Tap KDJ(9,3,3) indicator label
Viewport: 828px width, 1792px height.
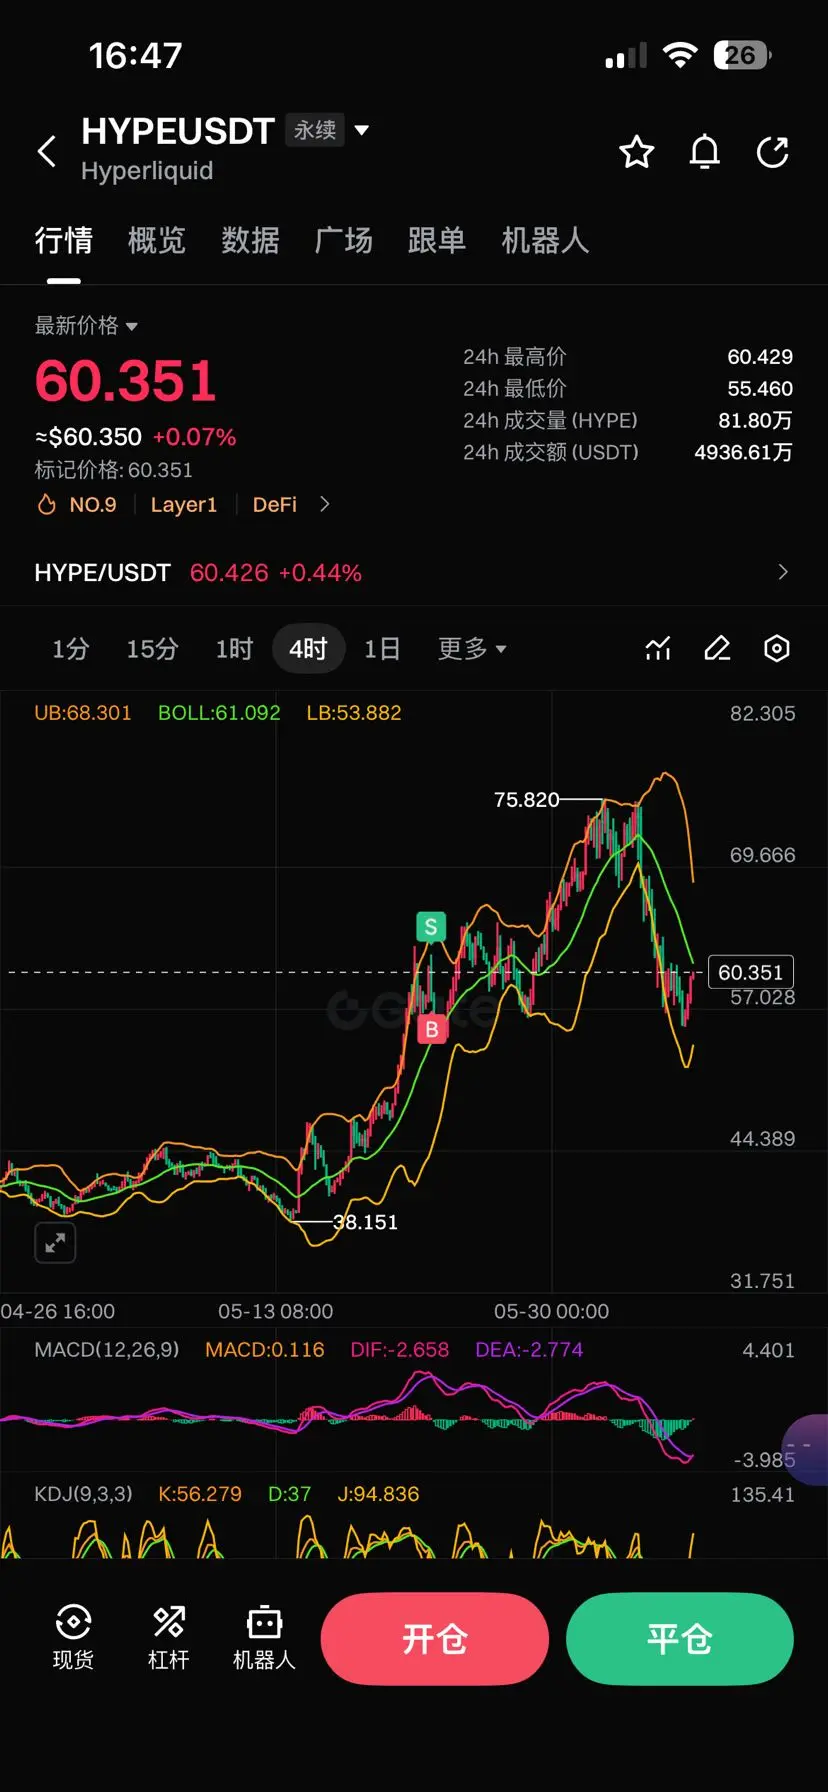[x=83, y=1494]
